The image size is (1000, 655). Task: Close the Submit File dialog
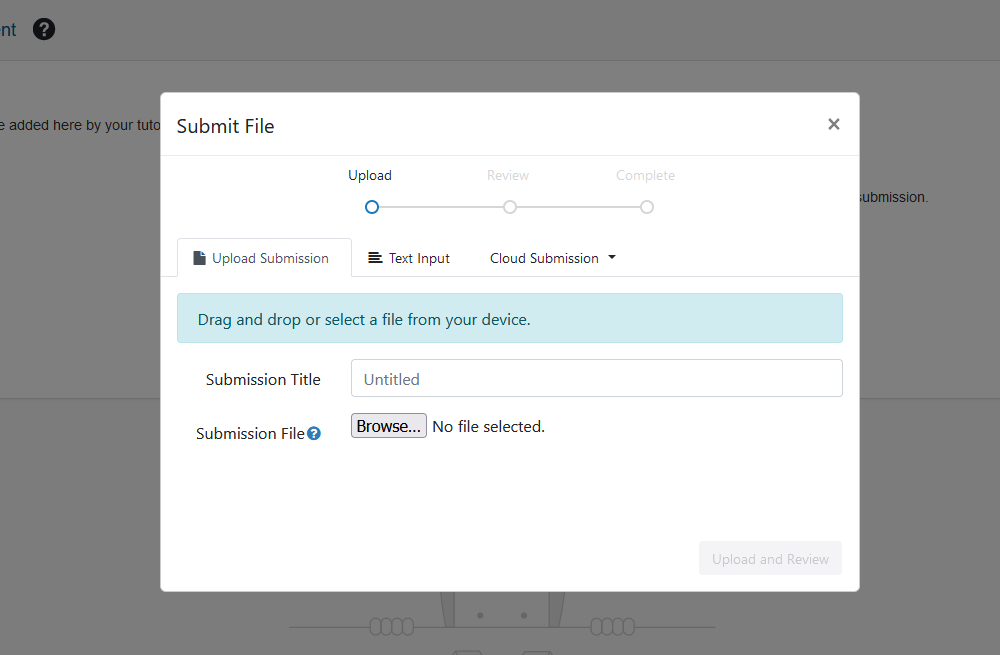[833, 124]
